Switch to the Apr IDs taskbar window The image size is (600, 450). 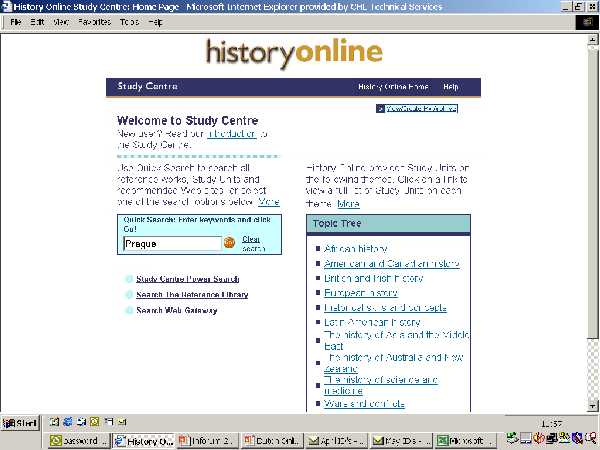[x=337, y=441]
